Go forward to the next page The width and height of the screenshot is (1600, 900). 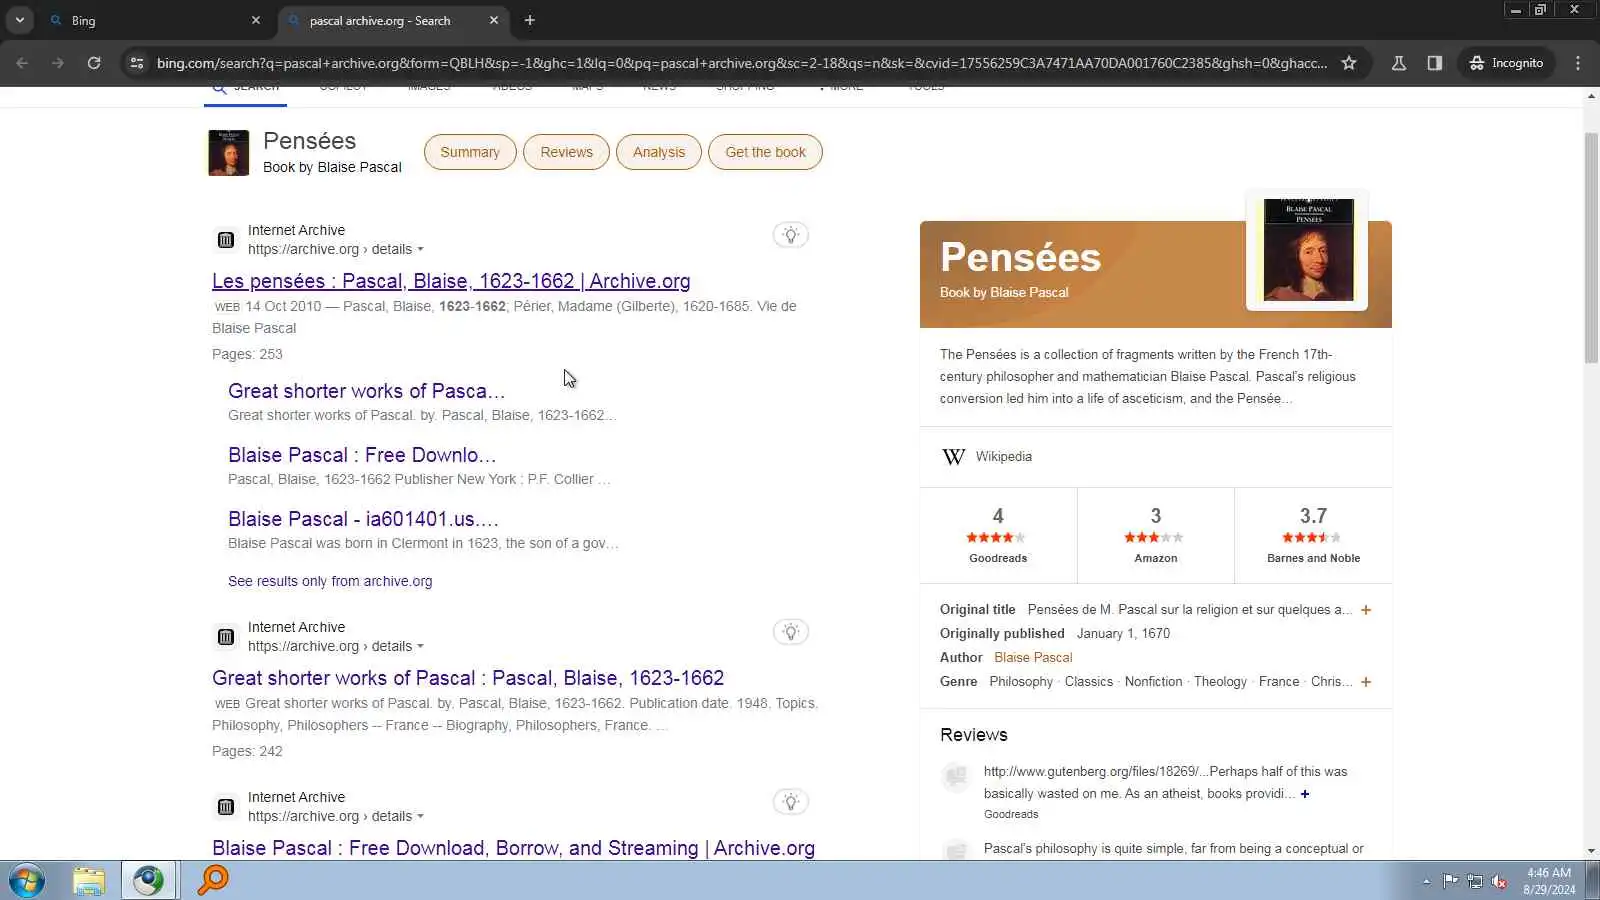point(58,63)
